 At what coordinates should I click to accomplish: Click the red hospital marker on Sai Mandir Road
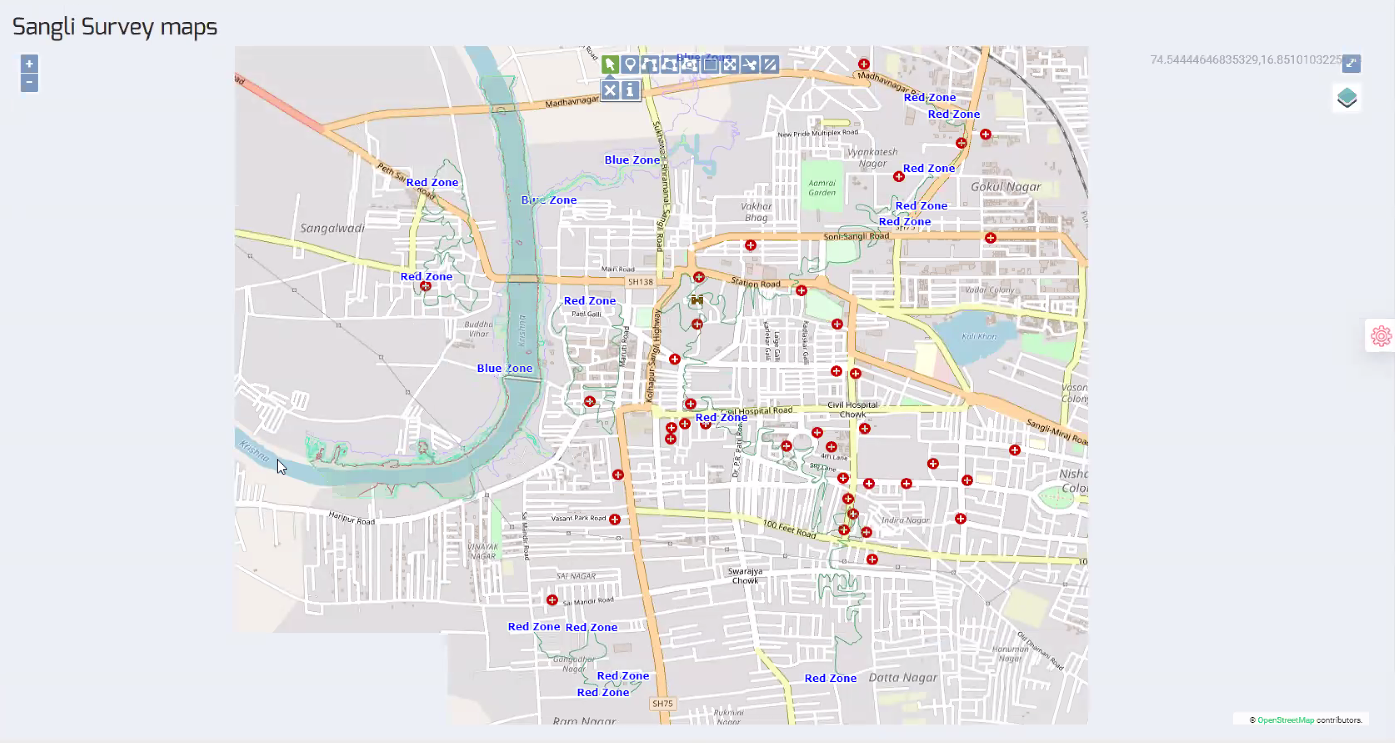(x=552, y=600)
